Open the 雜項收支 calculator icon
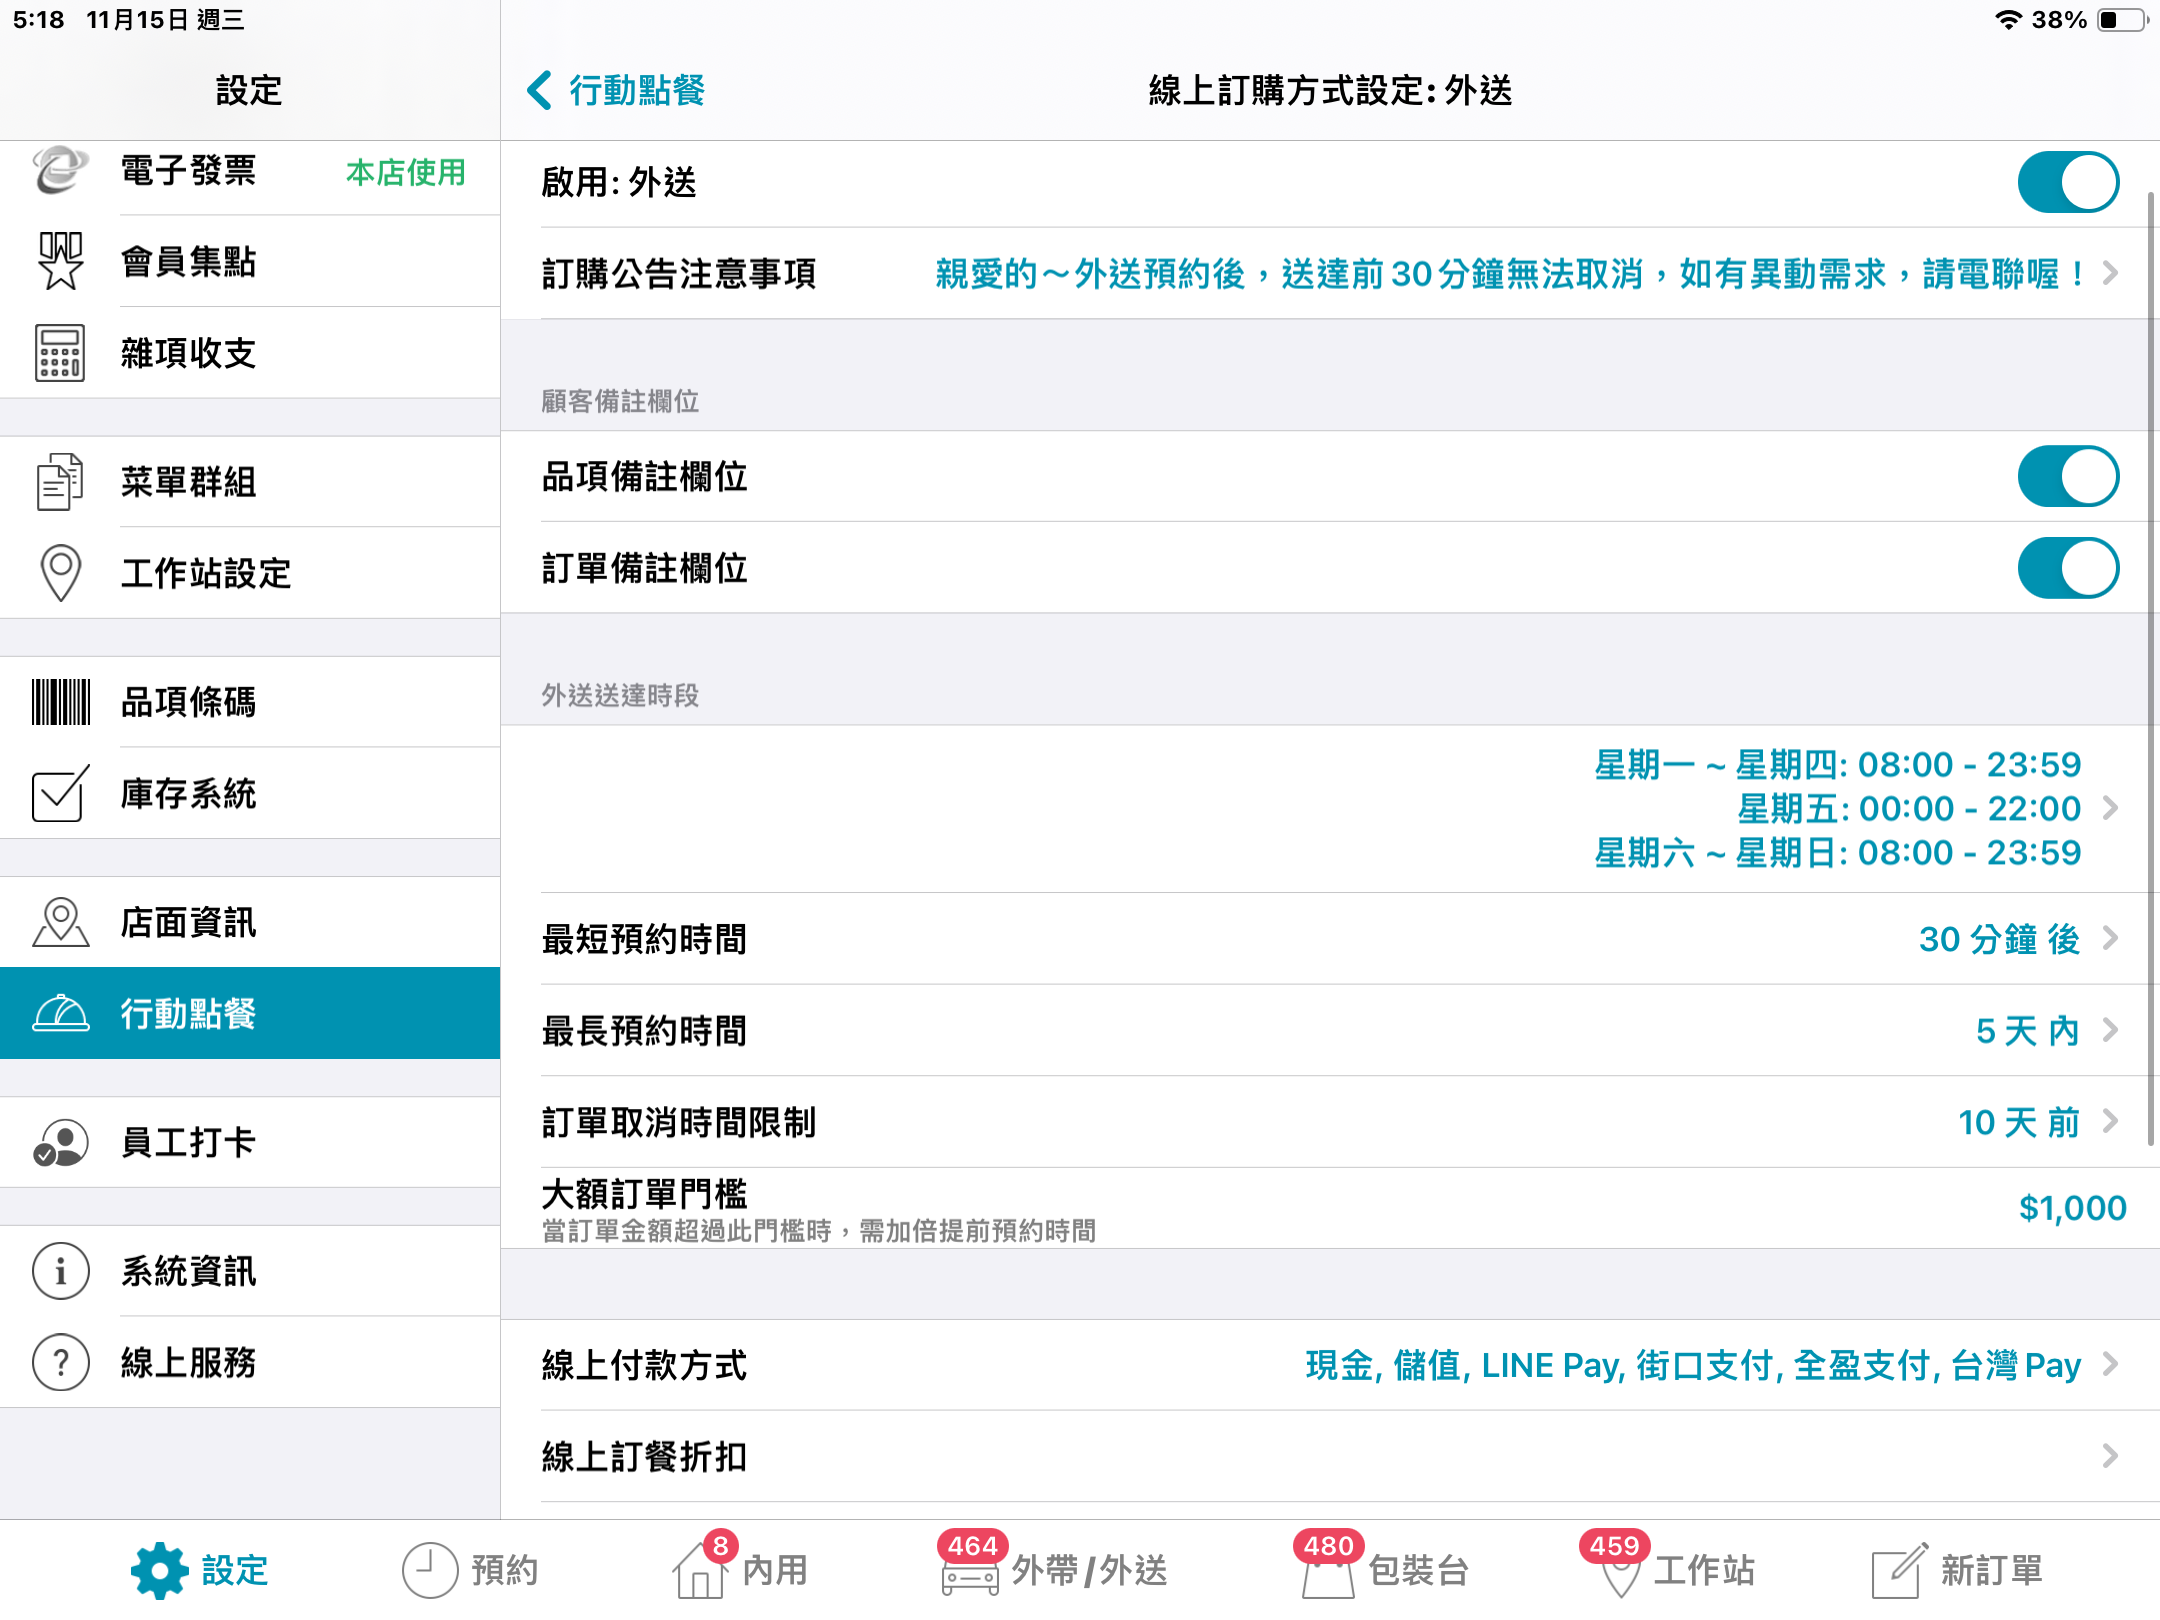 (60, 353)
